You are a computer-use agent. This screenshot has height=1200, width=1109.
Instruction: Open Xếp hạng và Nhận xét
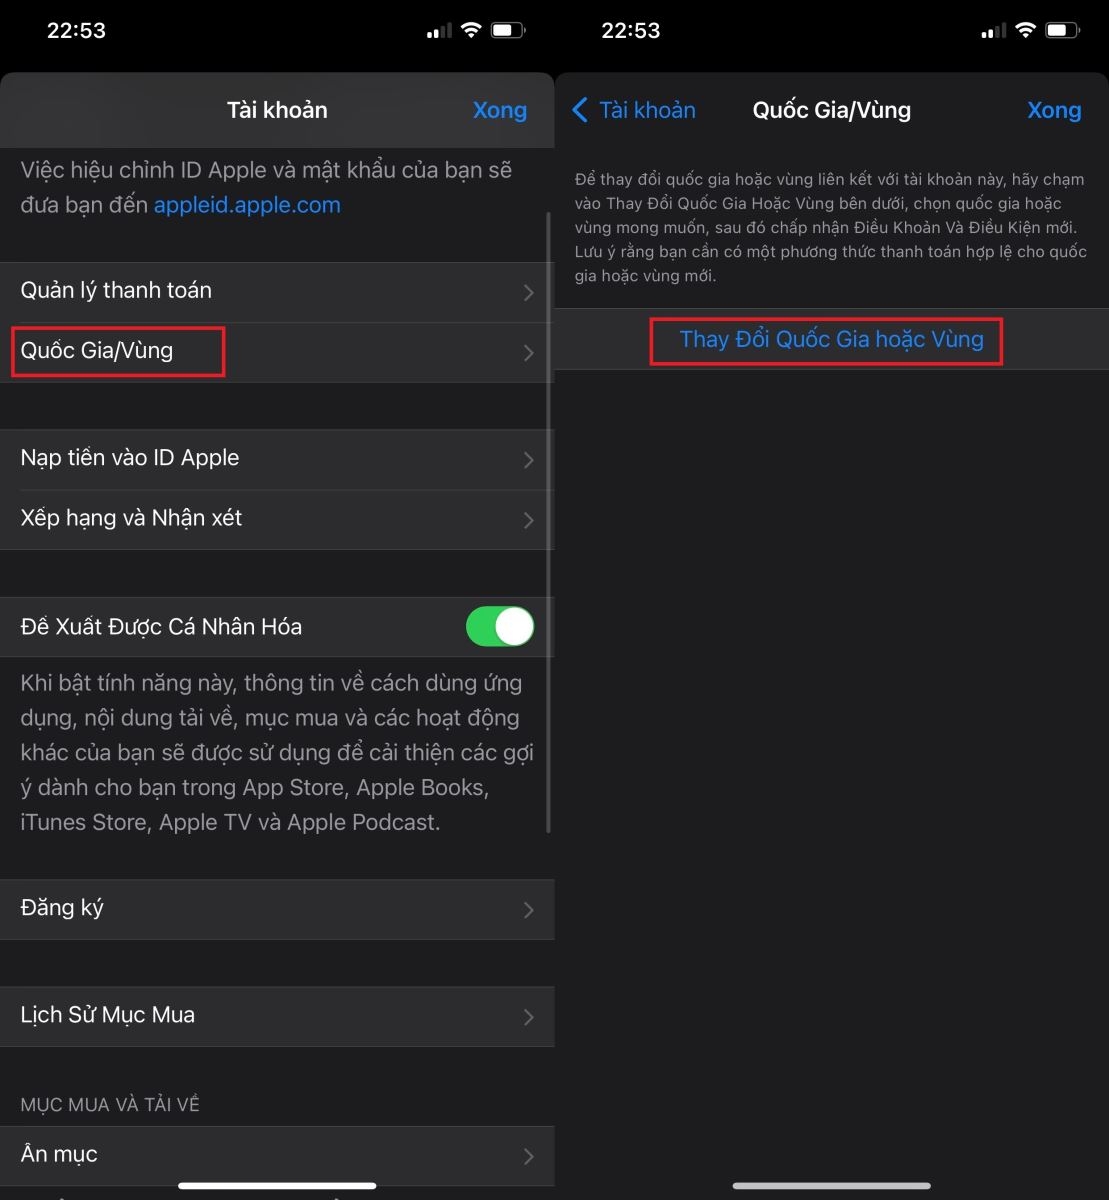pyautogui.click(x=131, y=519)
